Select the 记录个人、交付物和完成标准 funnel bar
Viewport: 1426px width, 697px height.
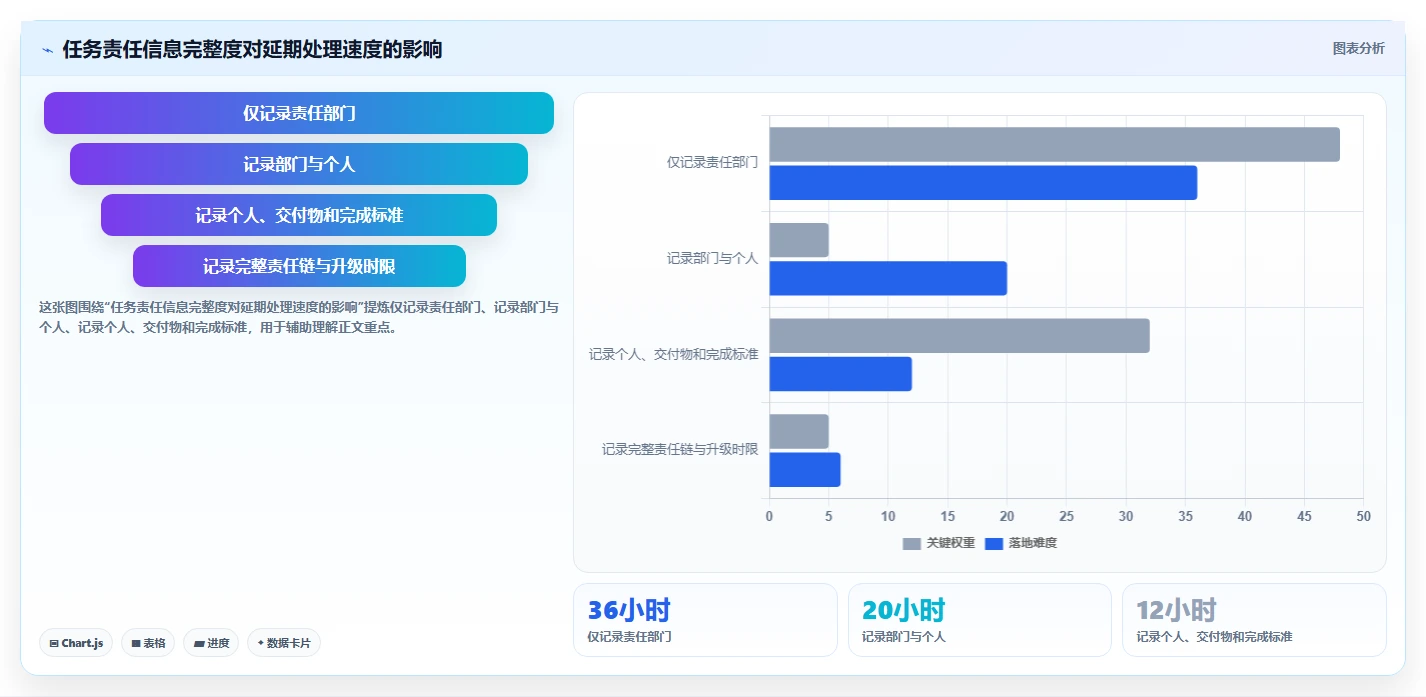pyautogui.click(x=299, y=215)
